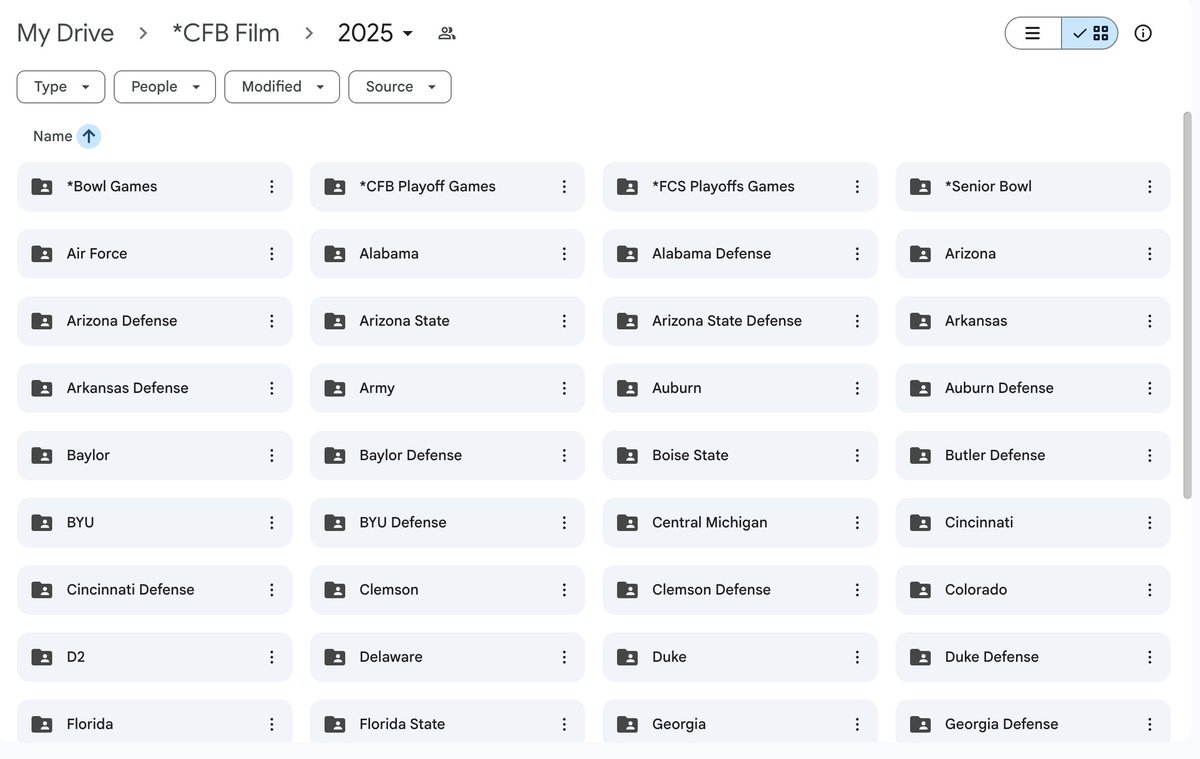Click the vertical scrollbar thumb

pos(1188,305)
